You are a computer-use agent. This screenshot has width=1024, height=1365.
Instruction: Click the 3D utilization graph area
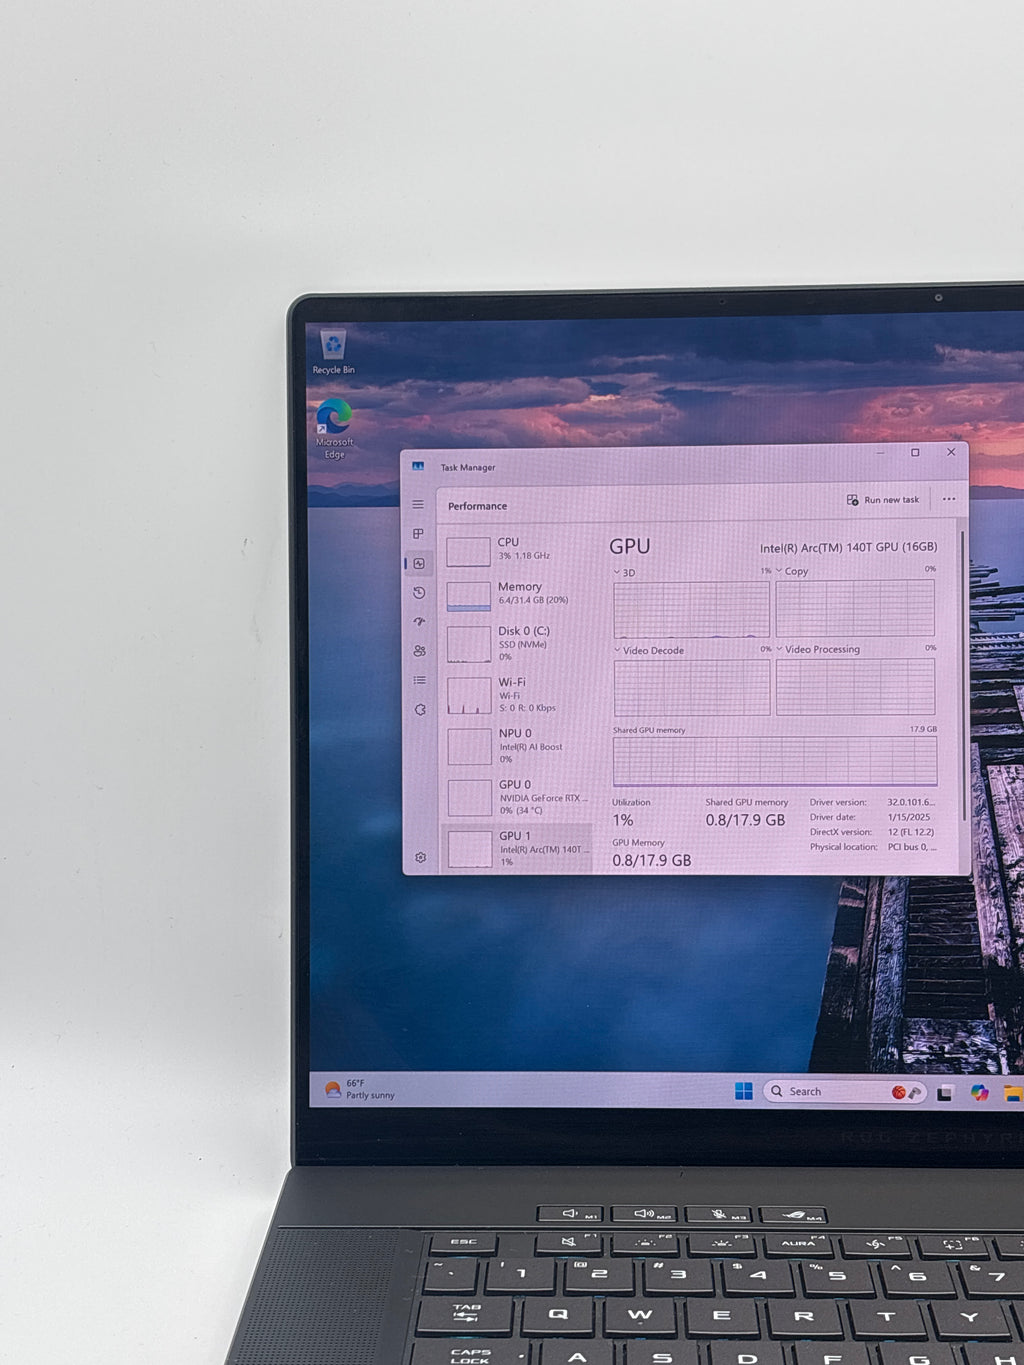[691, 609]
